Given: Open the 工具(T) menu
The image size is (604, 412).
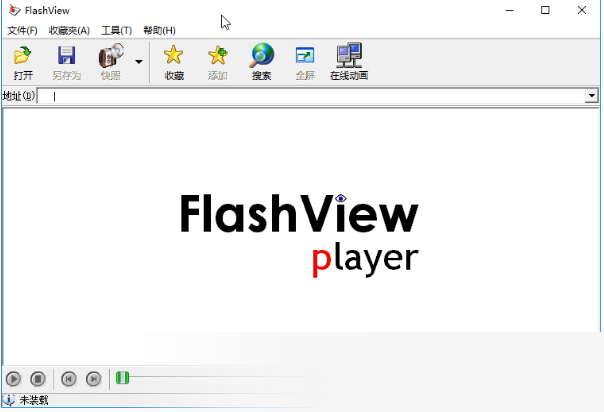Looking at the screenshot, I should (x=116, y=30).
